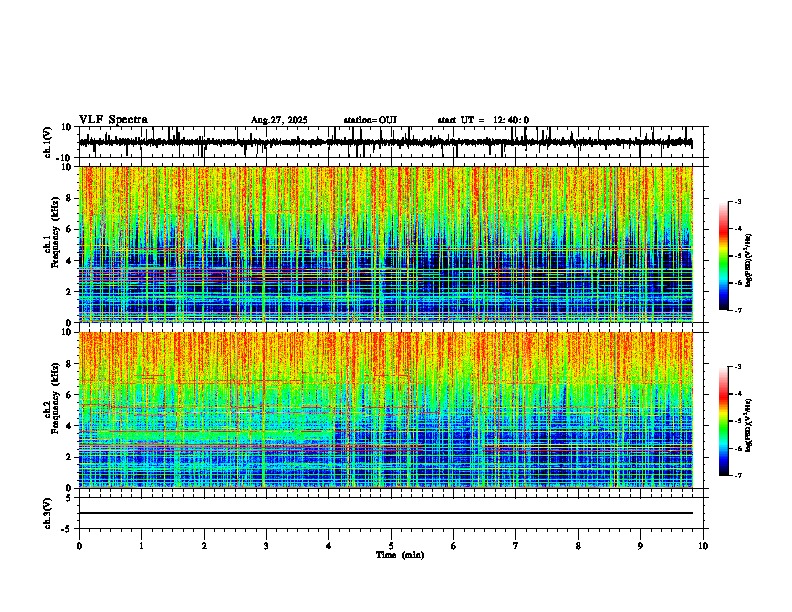Viewport: 792px width, 612px height.
Task: Click the ch.2 spectrogram color scale bar
Action: point(723,421)
